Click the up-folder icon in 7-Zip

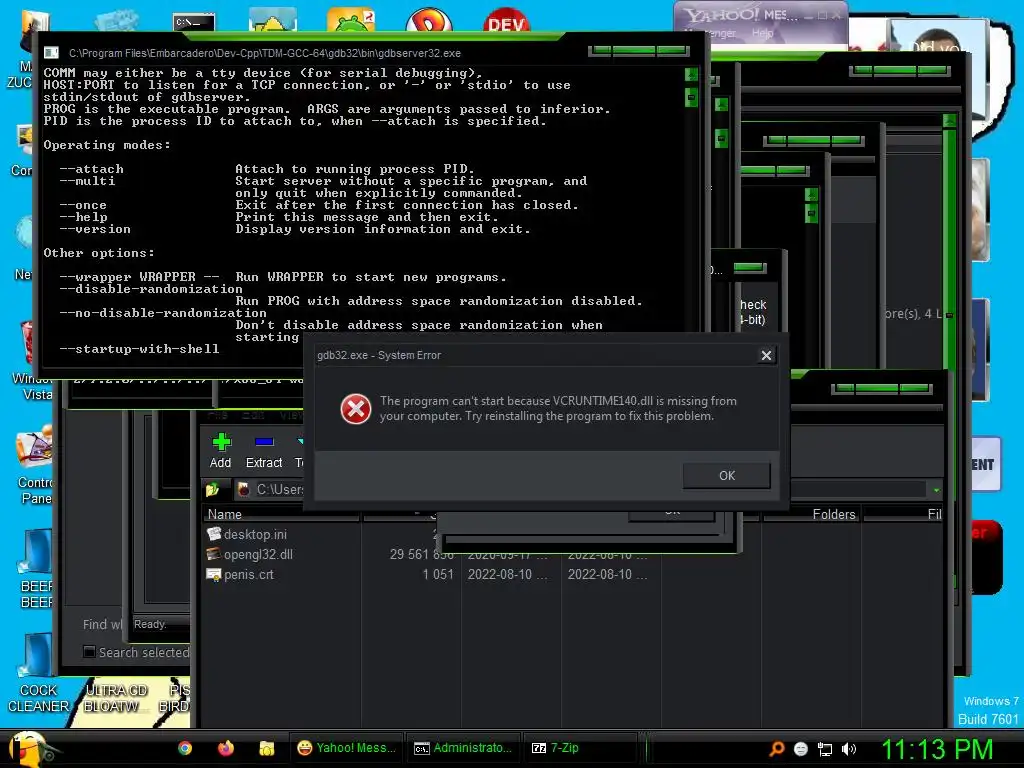click(212, 489)
